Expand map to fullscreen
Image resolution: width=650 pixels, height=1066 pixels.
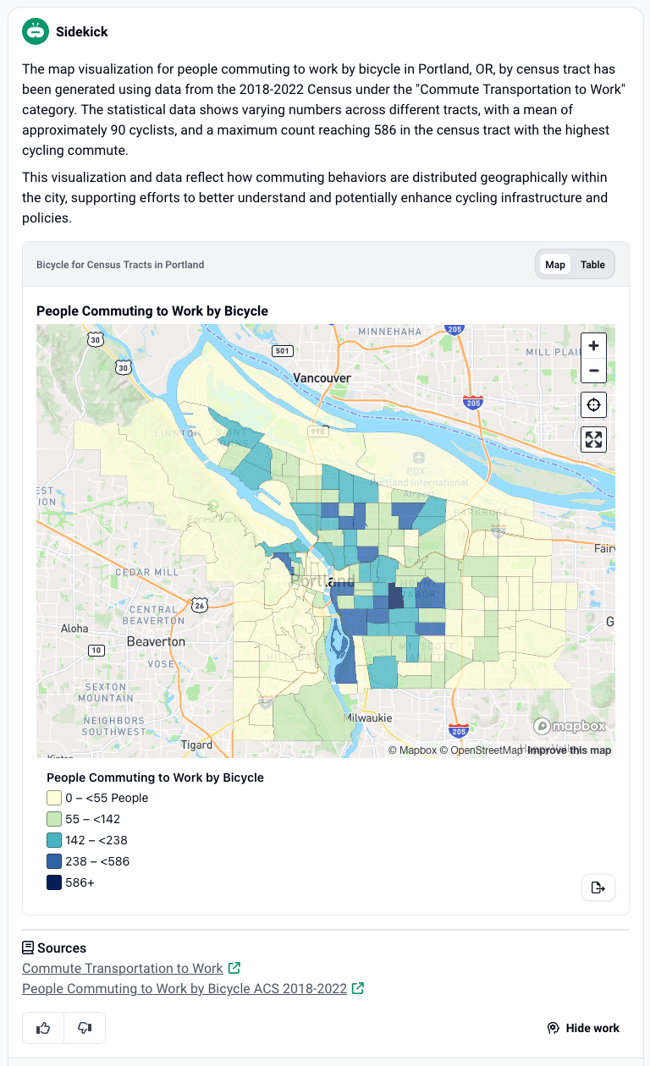pos(593,439)
